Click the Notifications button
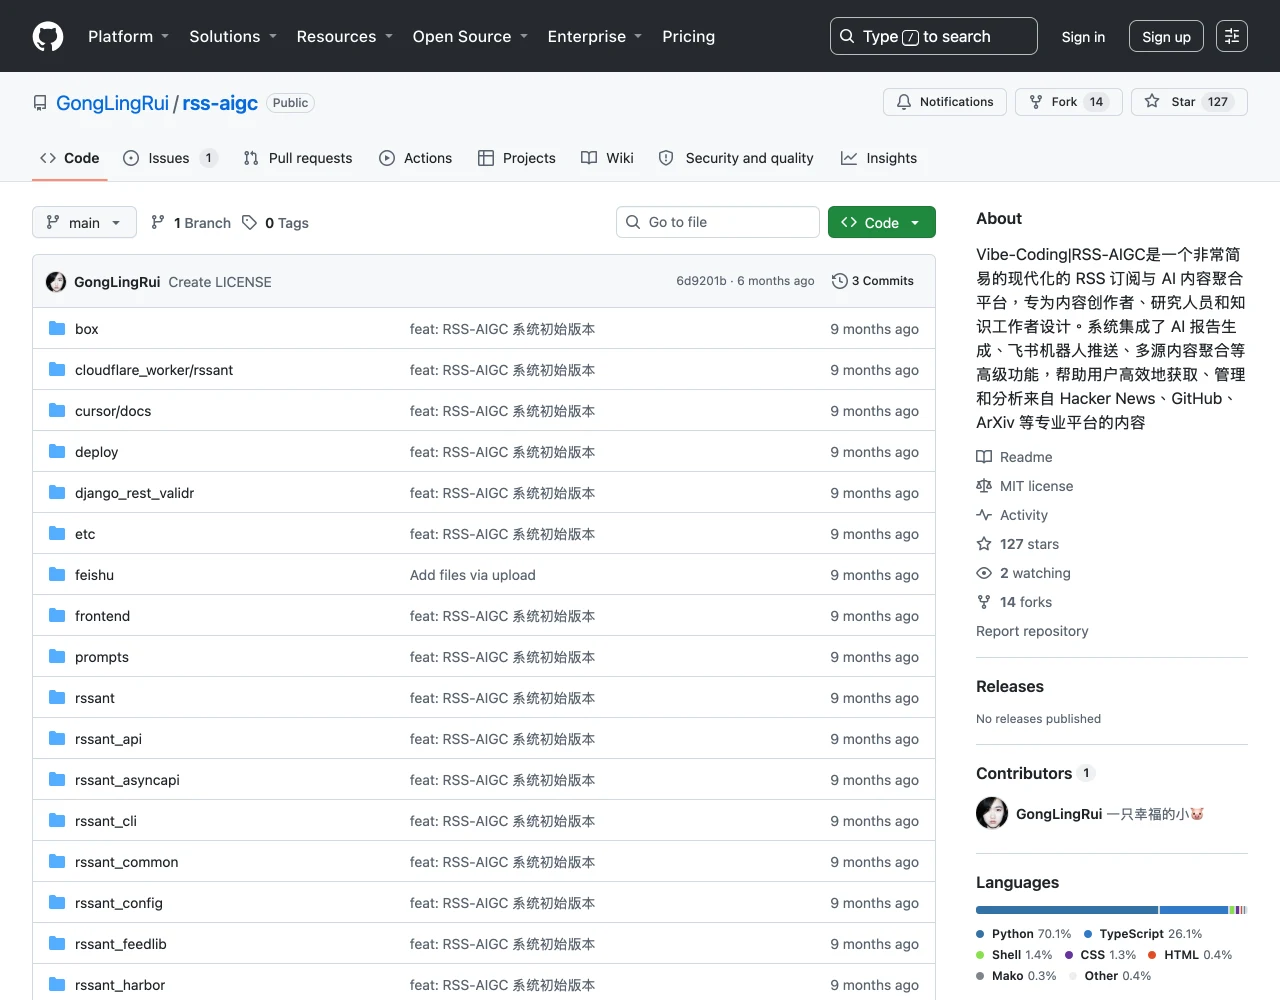Image resolution: width=1280 pixels, height=1000 pixels. coord(945,102)
